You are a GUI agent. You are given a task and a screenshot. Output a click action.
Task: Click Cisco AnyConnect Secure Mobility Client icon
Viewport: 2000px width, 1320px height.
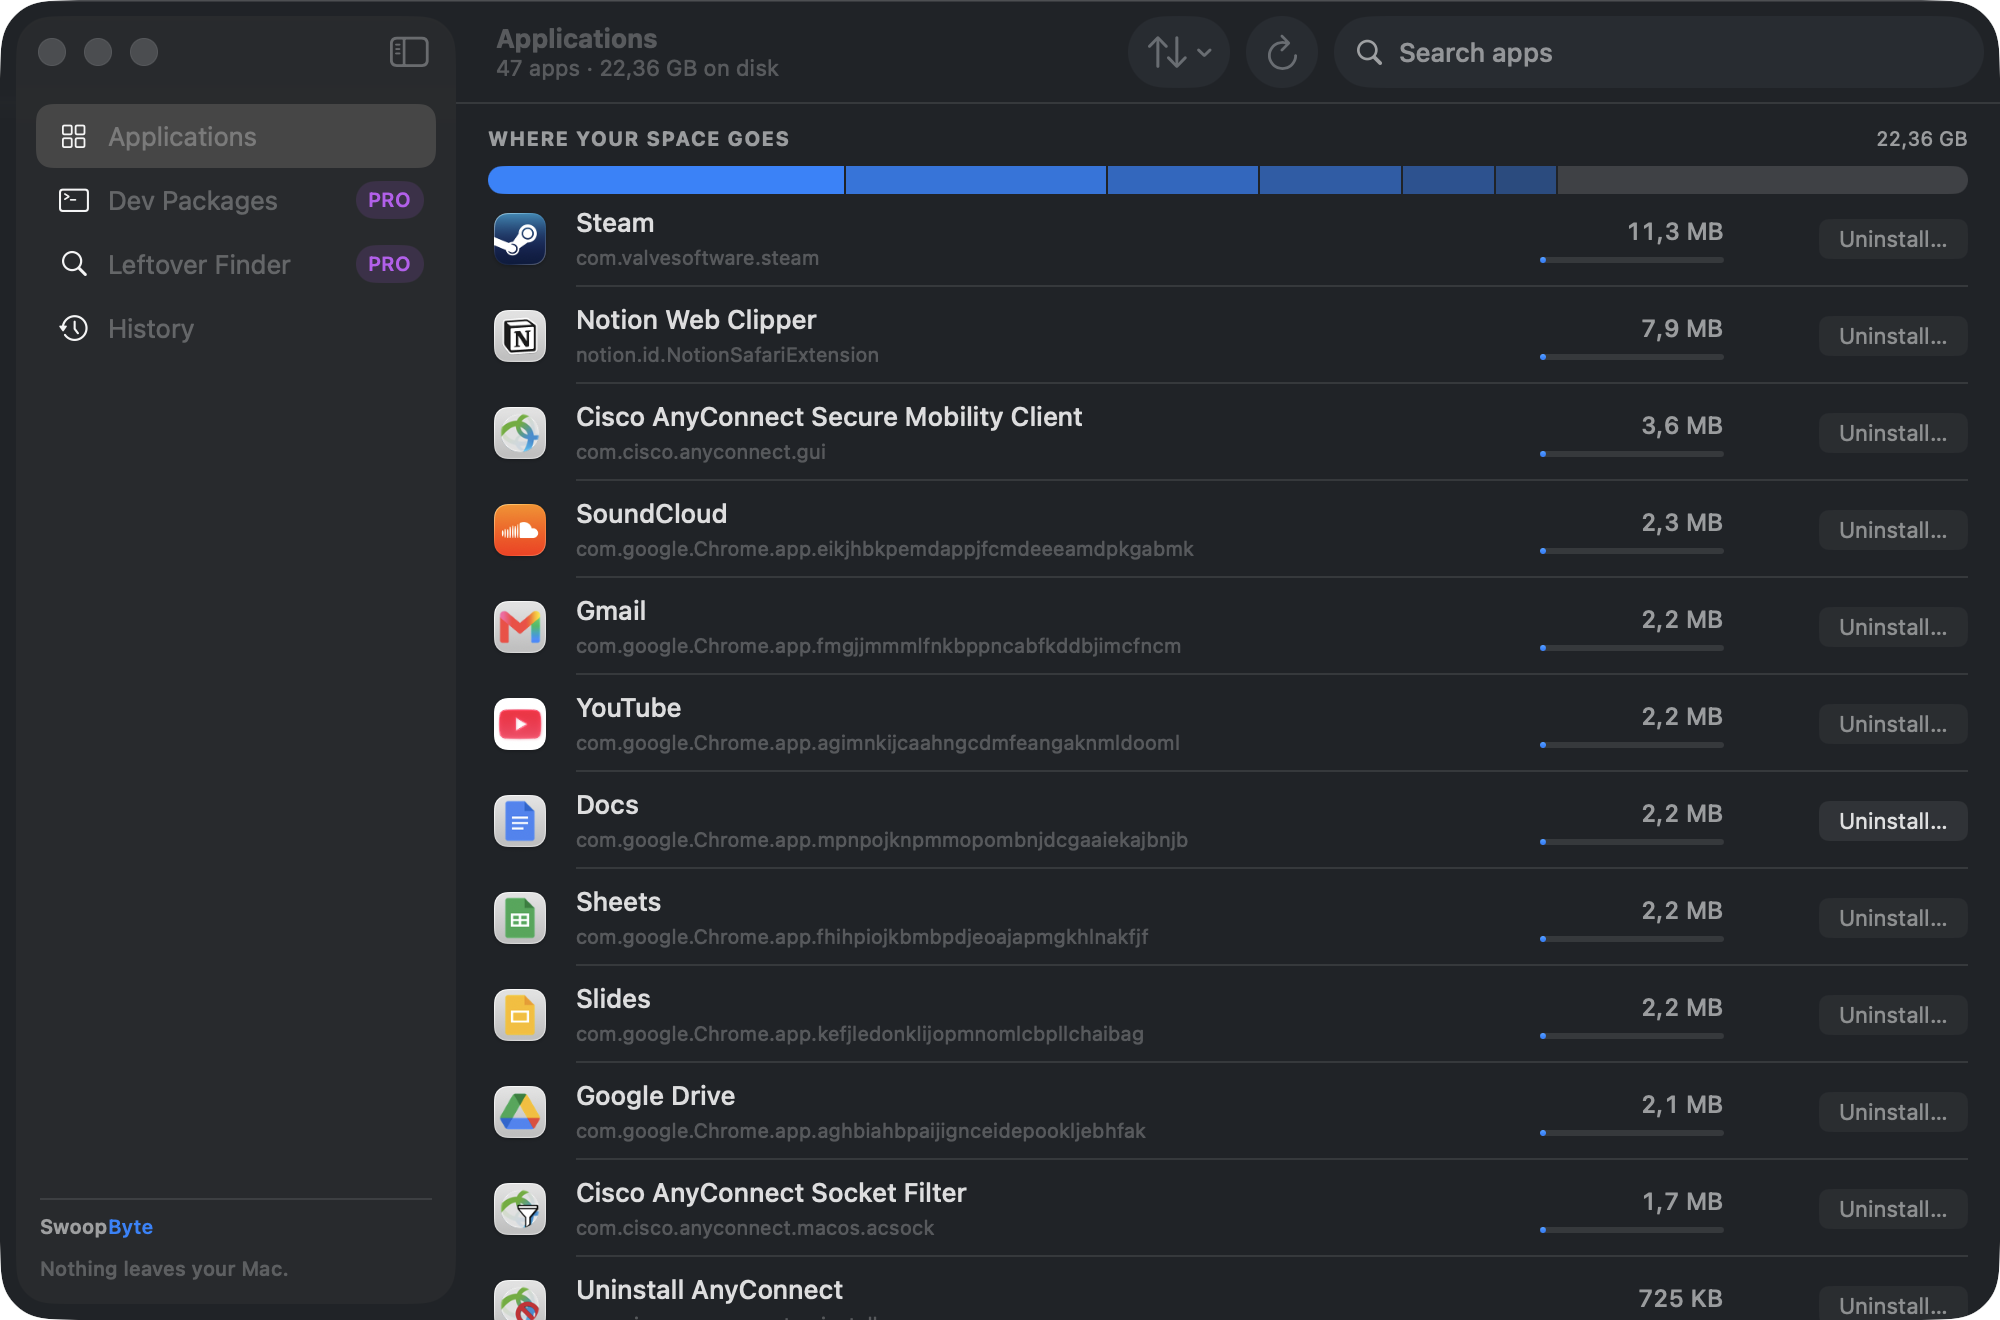coord(520,433)
